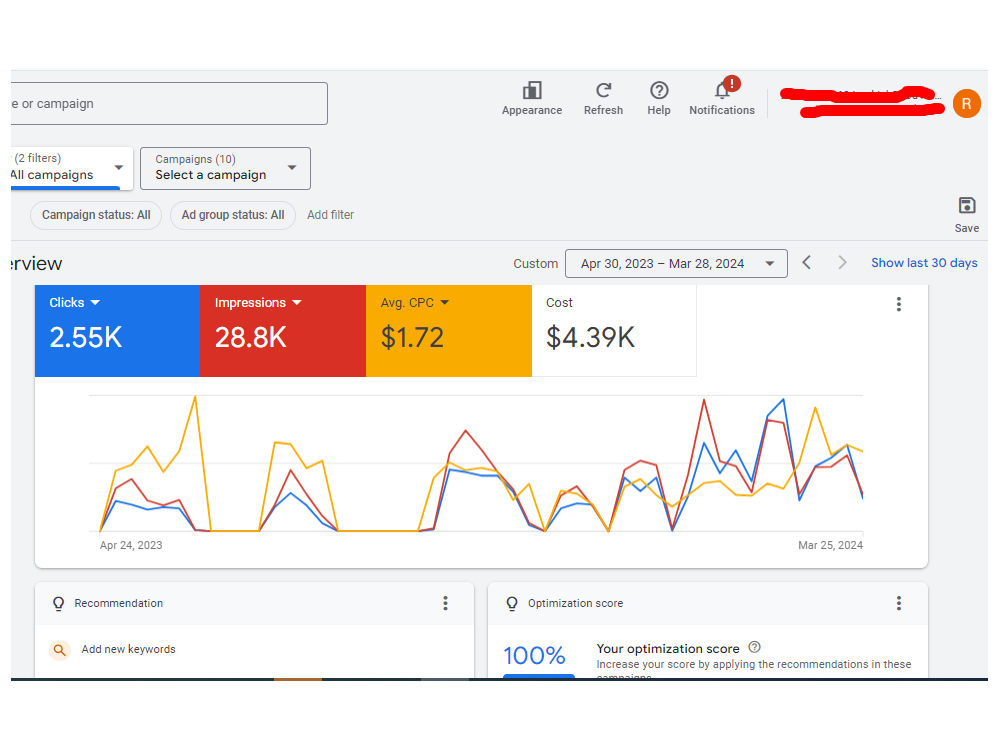Click Add new keywords recommendation
Viewport: 1000px width, 750px height.
pyautogui.click(x=128, y=649)
